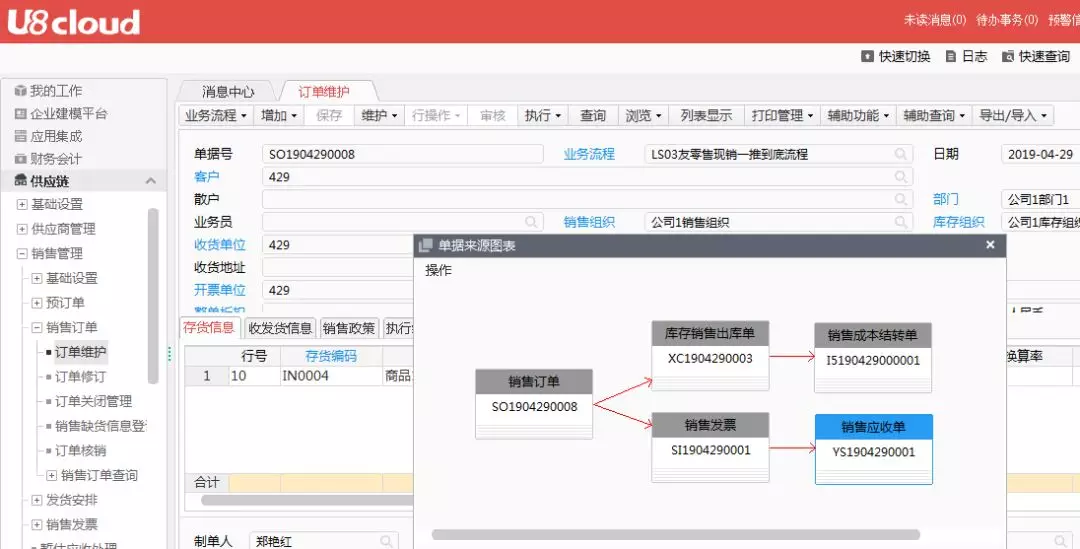This screenshot has width=1080, height=549.
Task: Open the 维护 dropdown menu
Action: pyautogui.click(x=380, y=115)
